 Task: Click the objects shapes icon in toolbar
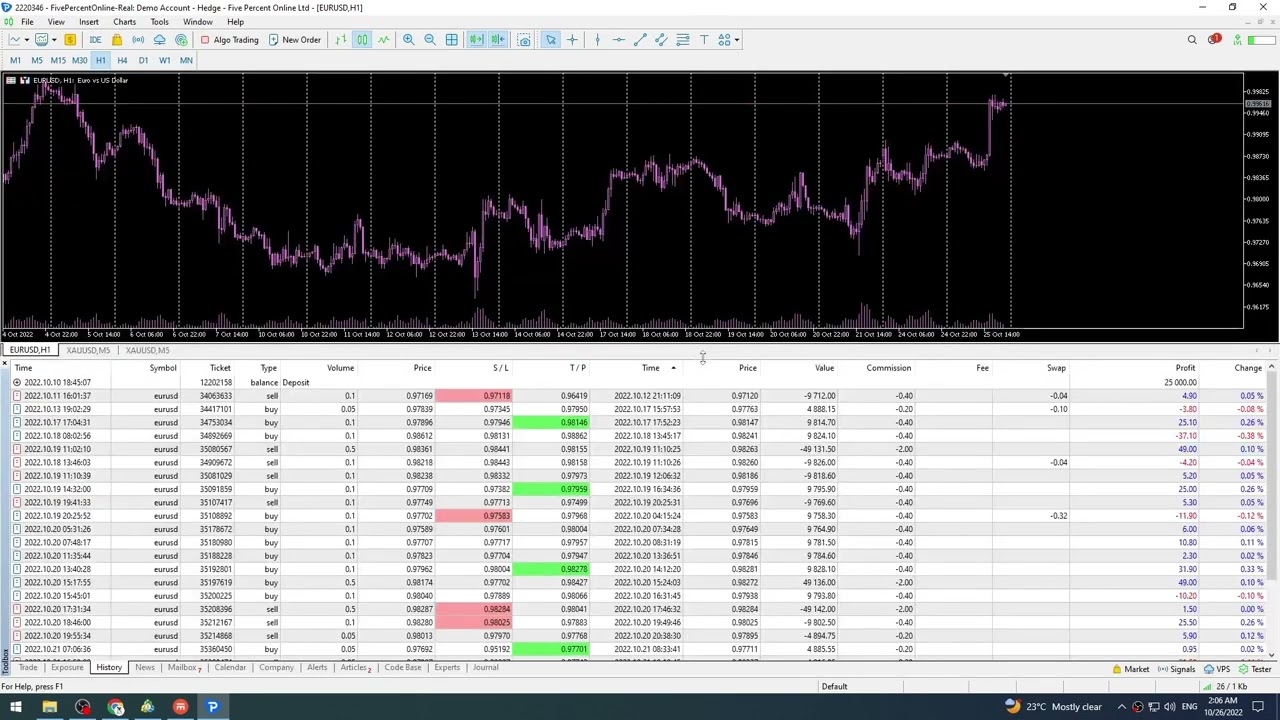click(724, 40)
